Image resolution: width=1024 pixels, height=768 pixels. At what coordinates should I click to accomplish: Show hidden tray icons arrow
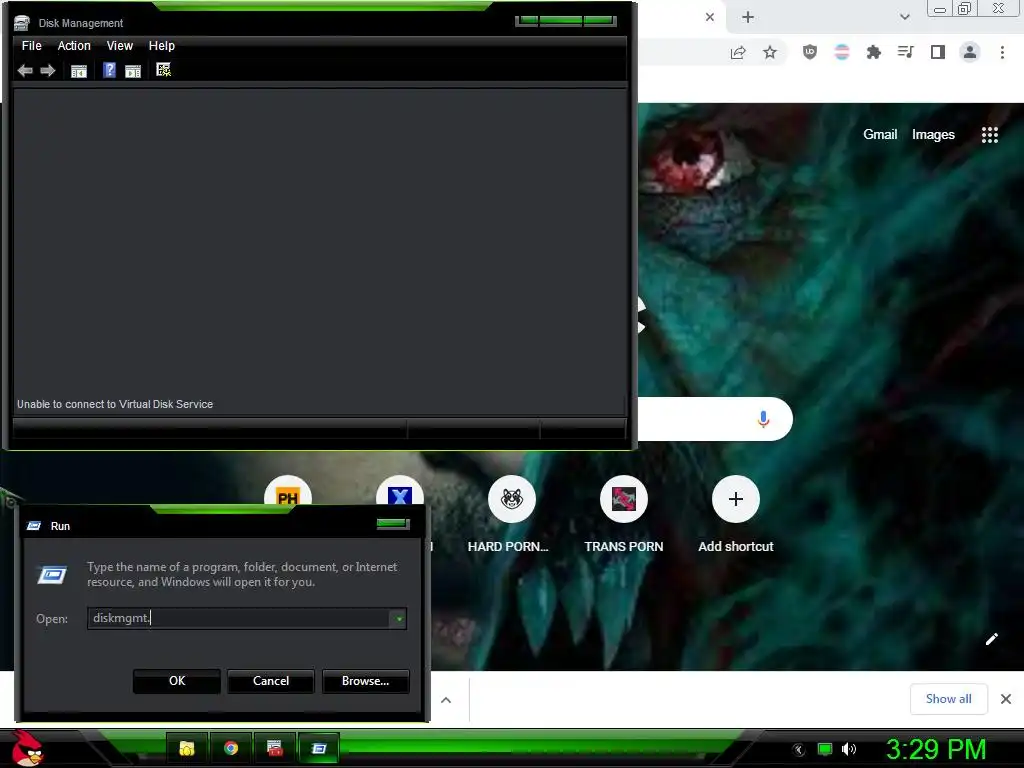coord(799,750)
